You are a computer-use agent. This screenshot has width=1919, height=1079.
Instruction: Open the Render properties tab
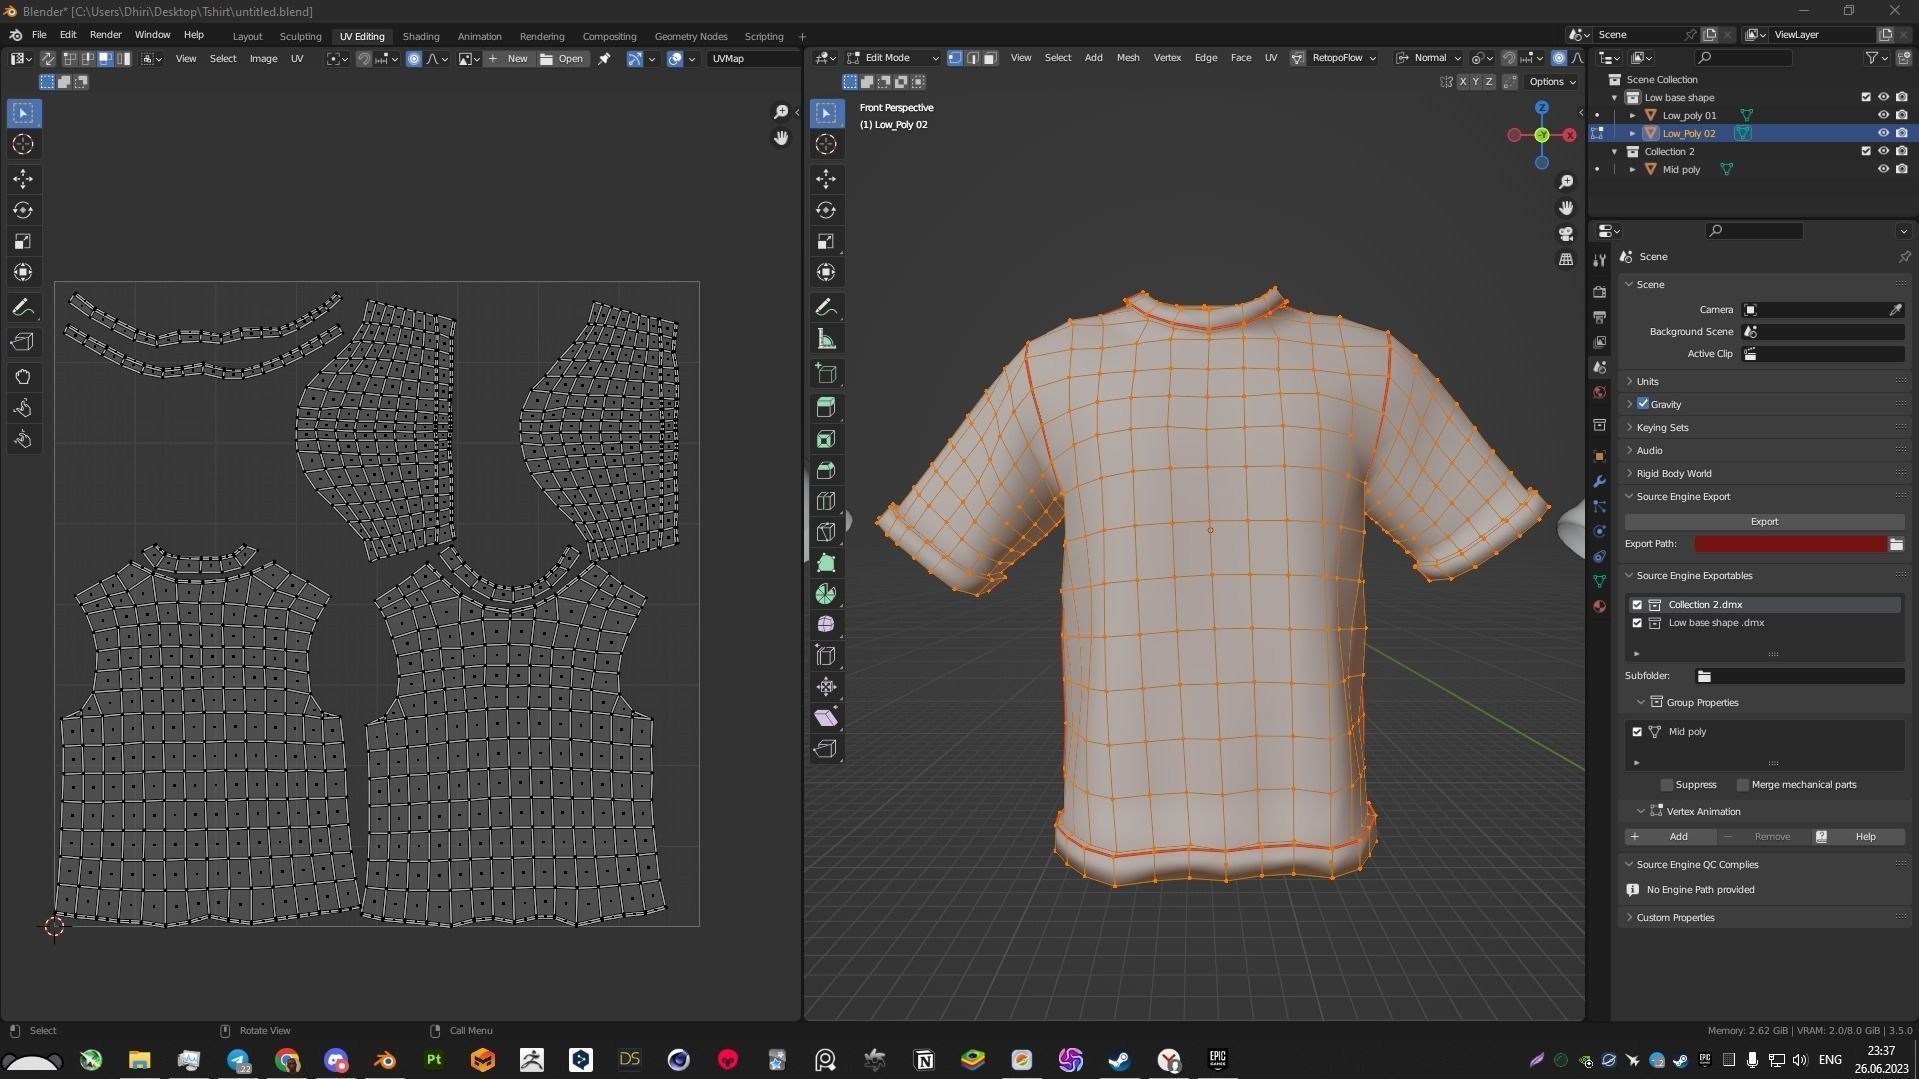pyautogui.click(x=1598, y=291)
